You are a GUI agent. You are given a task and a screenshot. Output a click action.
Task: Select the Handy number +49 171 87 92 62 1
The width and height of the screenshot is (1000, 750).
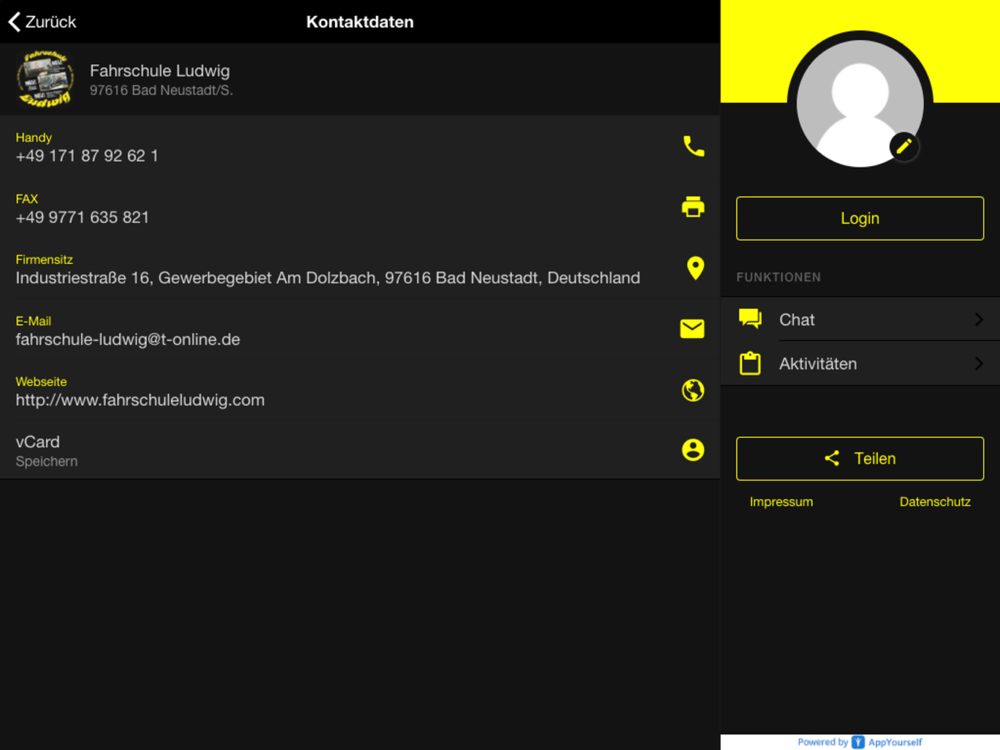coord(87,156)
